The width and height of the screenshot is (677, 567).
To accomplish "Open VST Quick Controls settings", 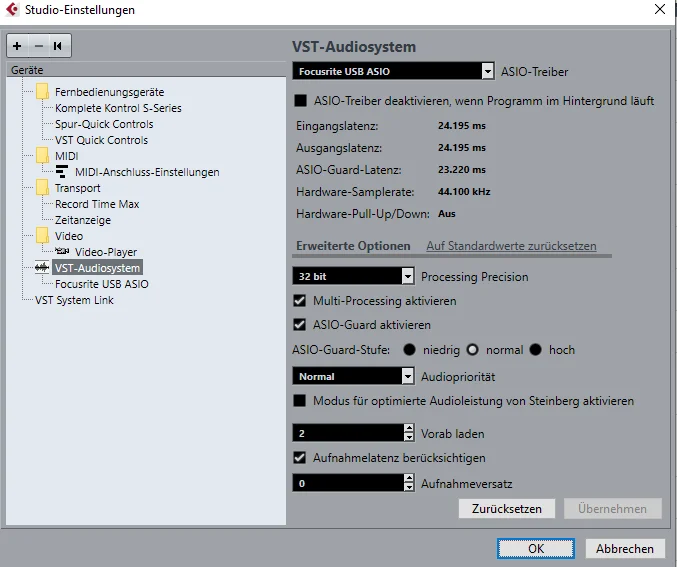I will (x=101, y=140).
